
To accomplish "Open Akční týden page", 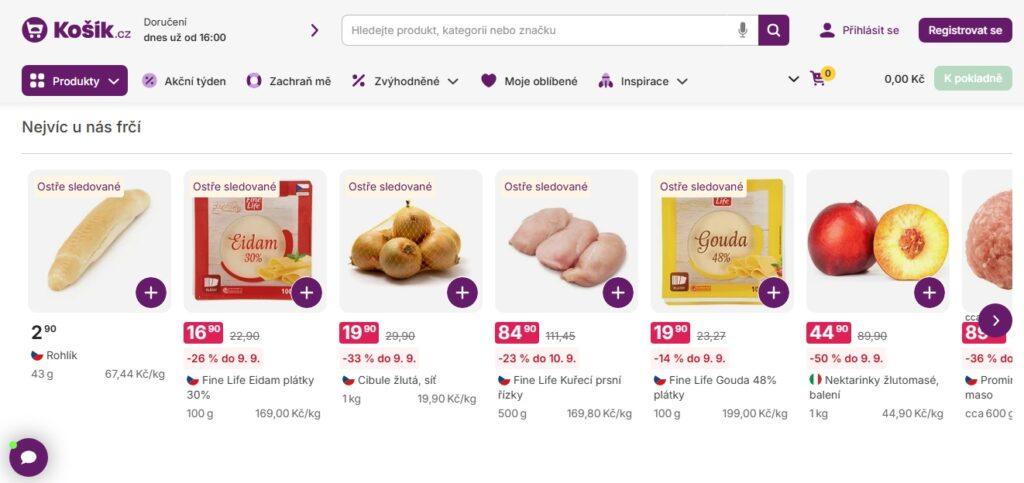I will [184, 81].
